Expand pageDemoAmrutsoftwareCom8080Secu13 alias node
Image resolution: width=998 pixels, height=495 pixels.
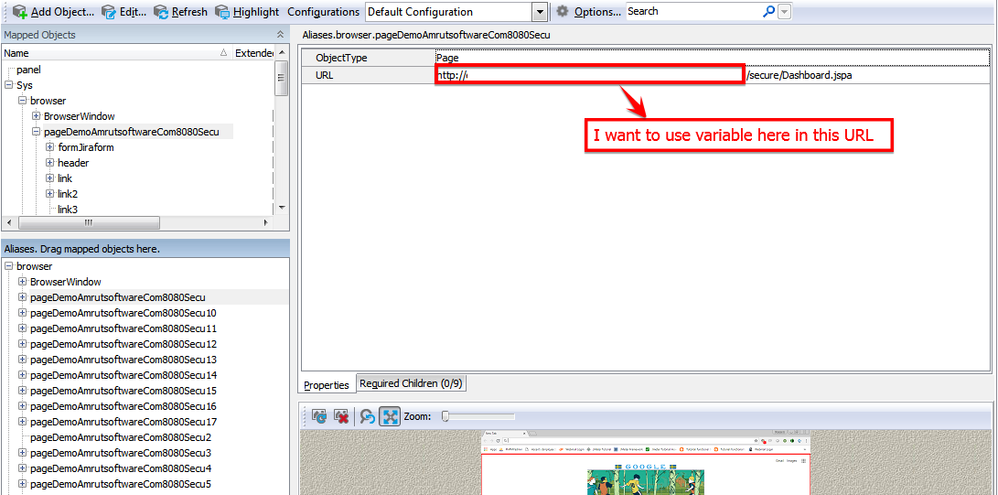tap(22, 359)
